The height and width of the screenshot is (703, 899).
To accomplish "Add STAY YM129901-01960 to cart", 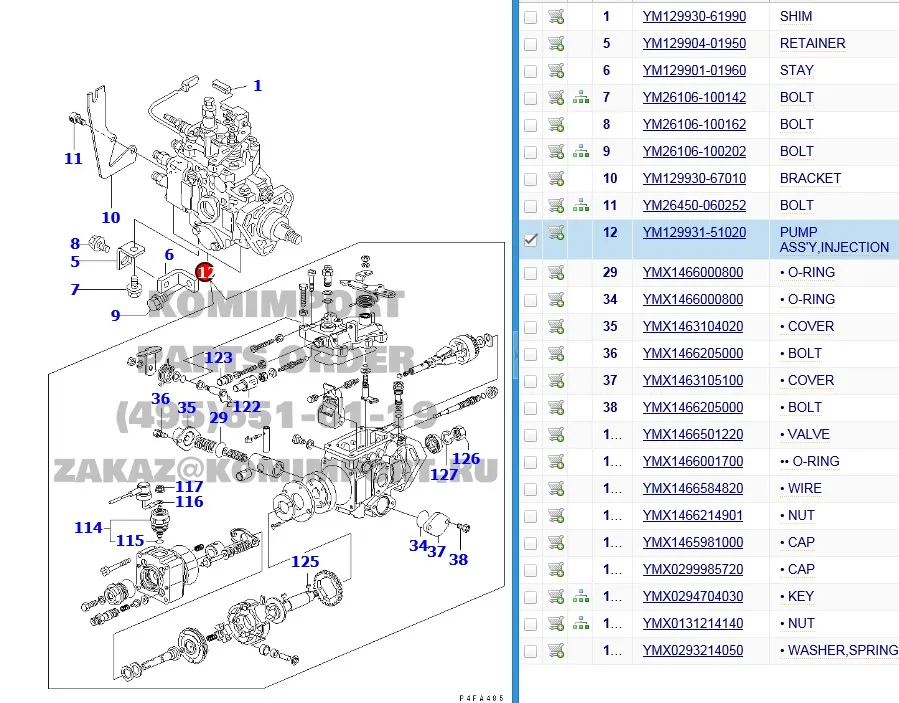I will click(557, 70).
